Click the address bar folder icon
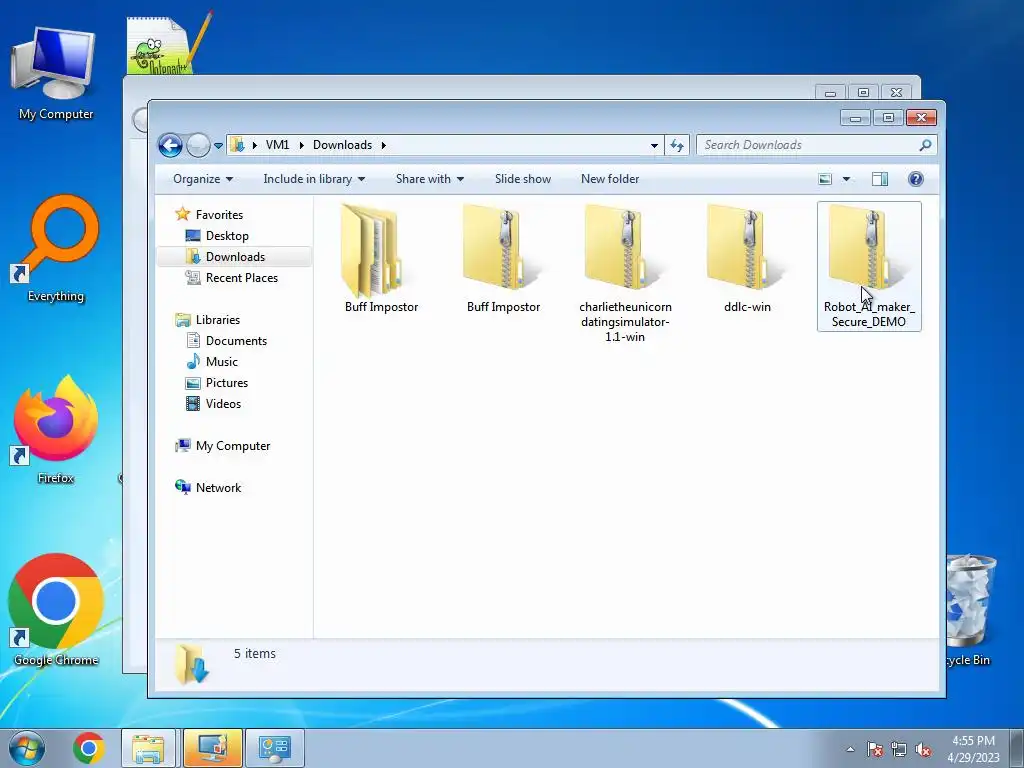1024x768 pixels. click(238, 145)
